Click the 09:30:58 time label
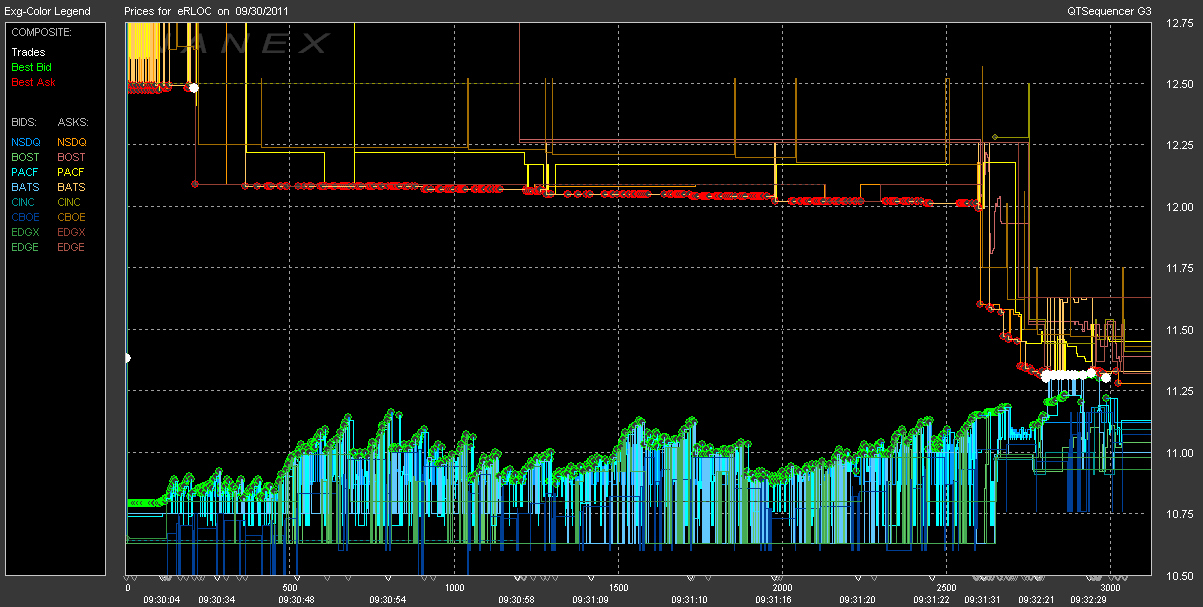 tap(518, 599)
